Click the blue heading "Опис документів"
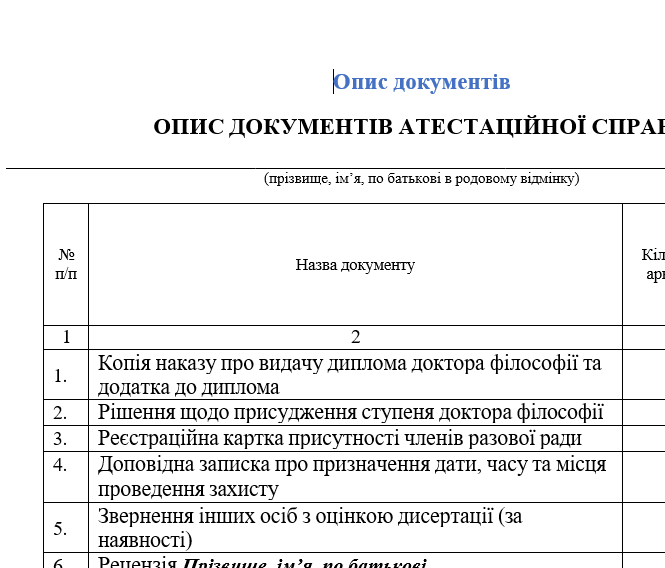The width and height of the screenshot is (665, 568). point(421,82)
